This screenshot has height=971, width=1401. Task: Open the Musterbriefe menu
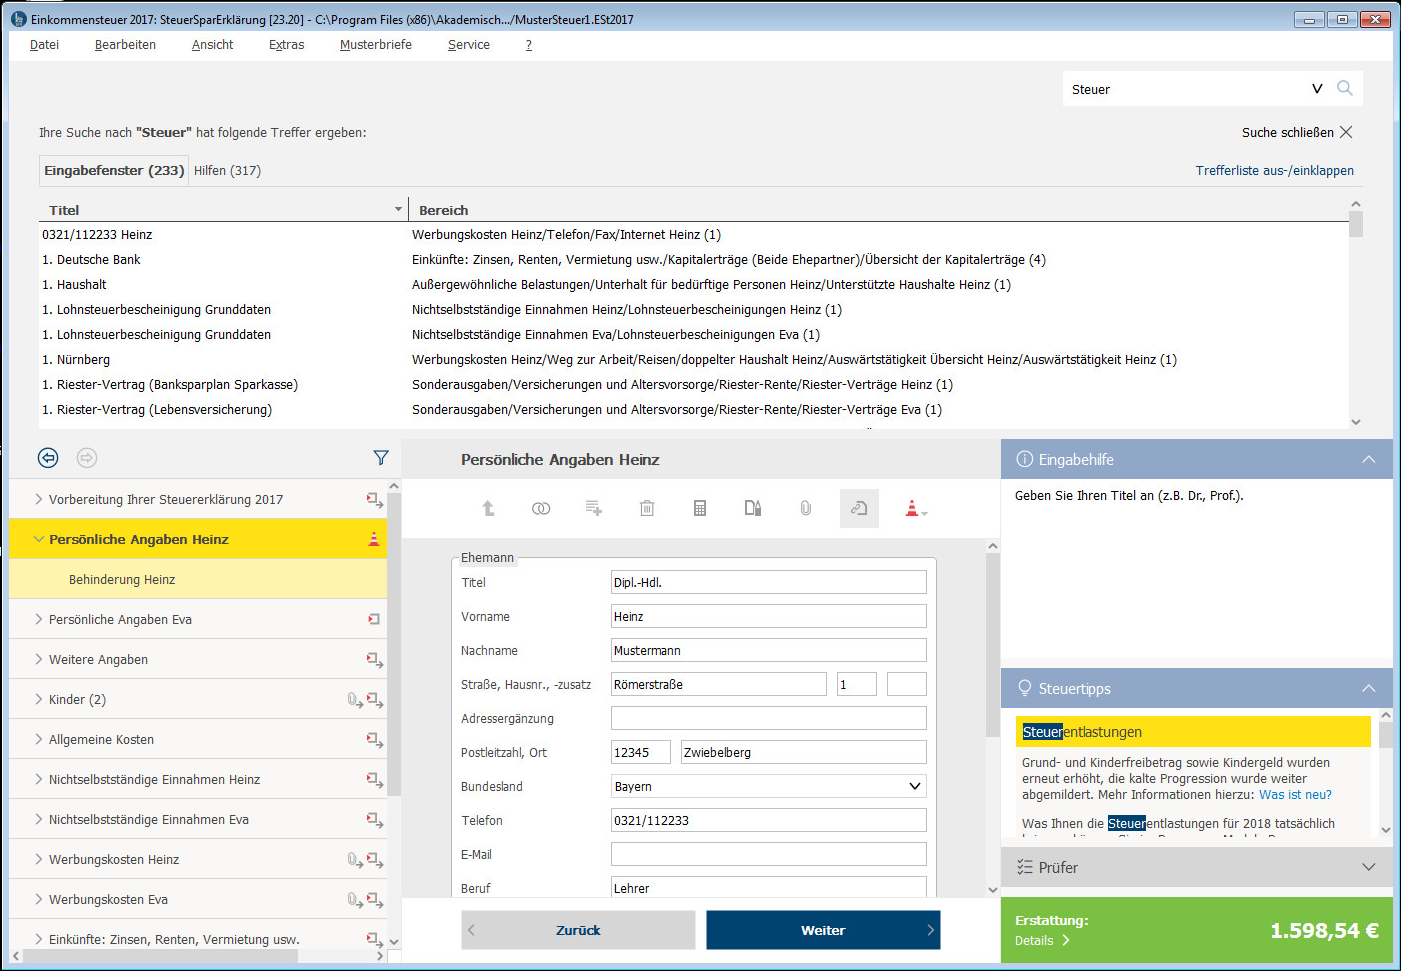pyautogui.click(x=376, y=45)
